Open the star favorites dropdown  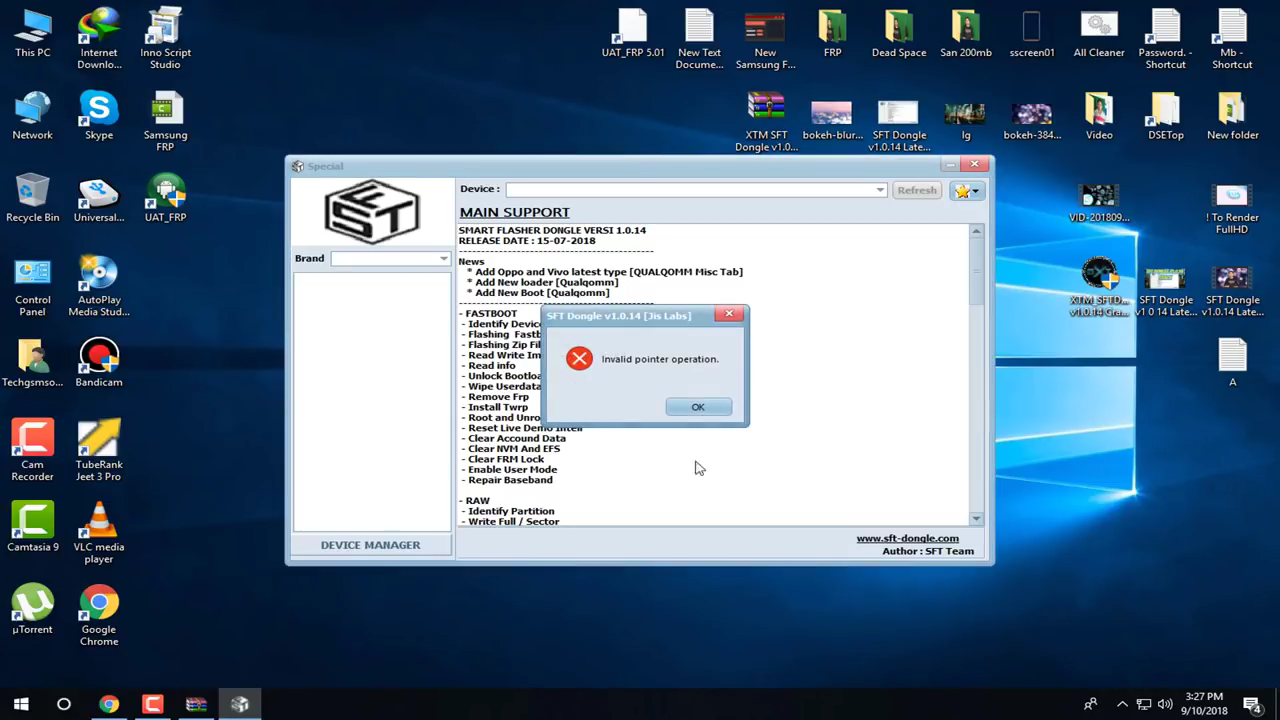coord(967,190)
